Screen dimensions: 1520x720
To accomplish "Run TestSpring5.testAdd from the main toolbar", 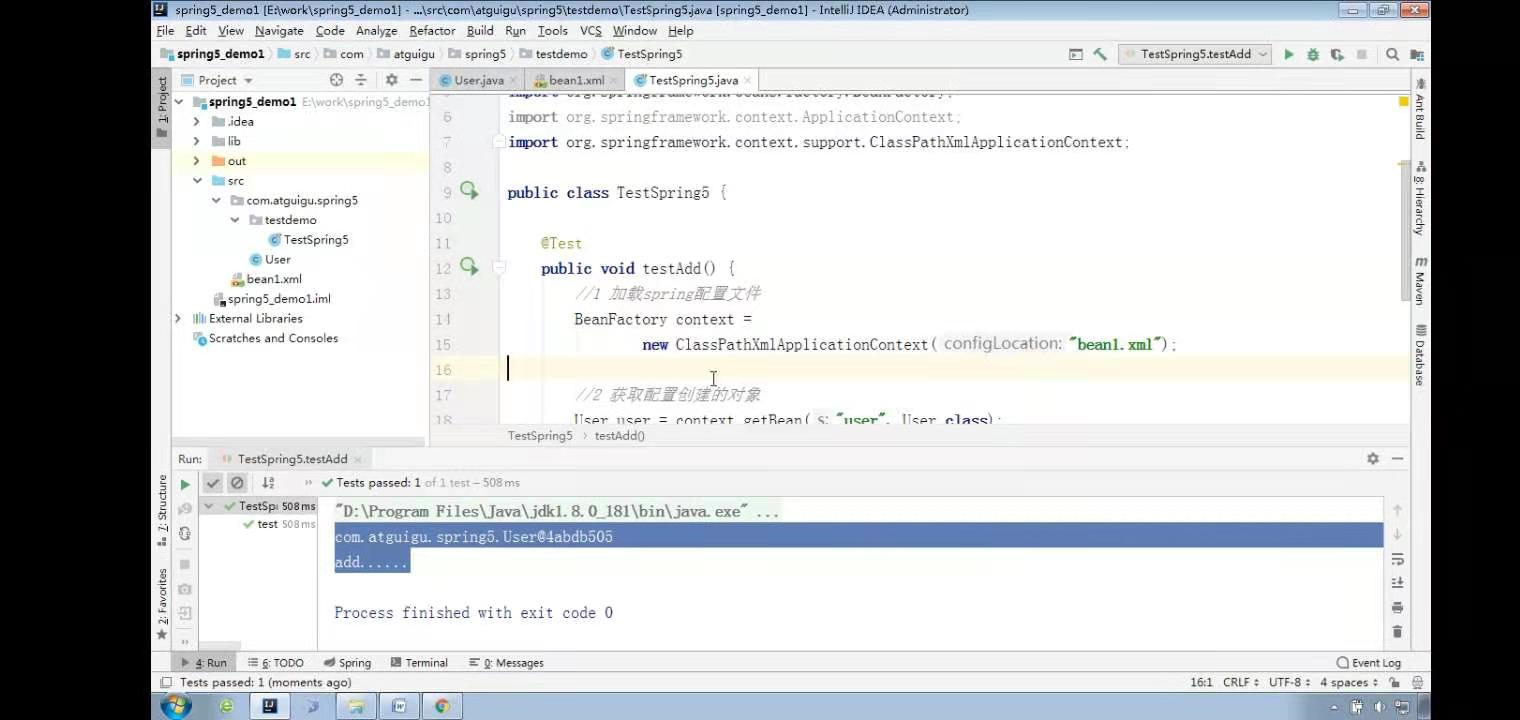I will point(1289,54).
